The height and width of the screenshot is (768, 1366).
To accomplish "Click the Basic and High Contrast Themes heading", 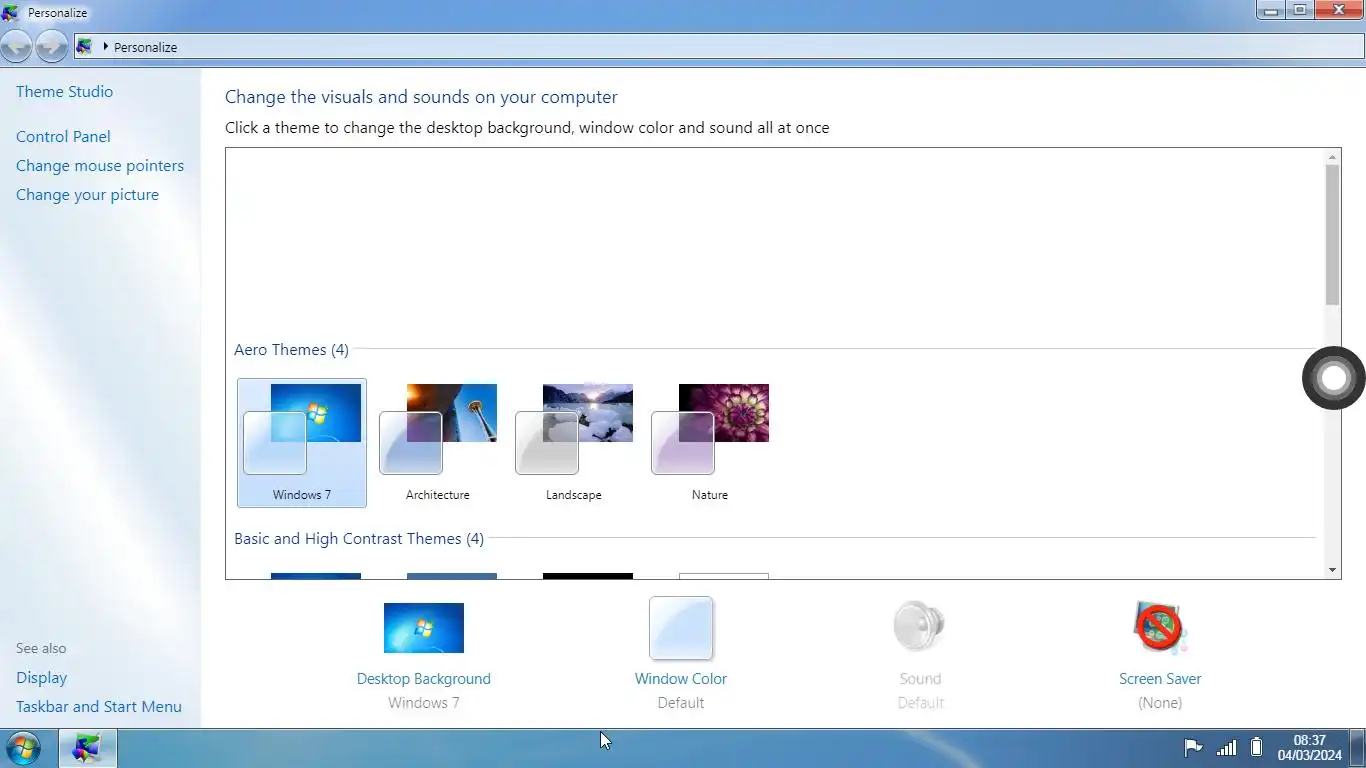I will (359, 538).
